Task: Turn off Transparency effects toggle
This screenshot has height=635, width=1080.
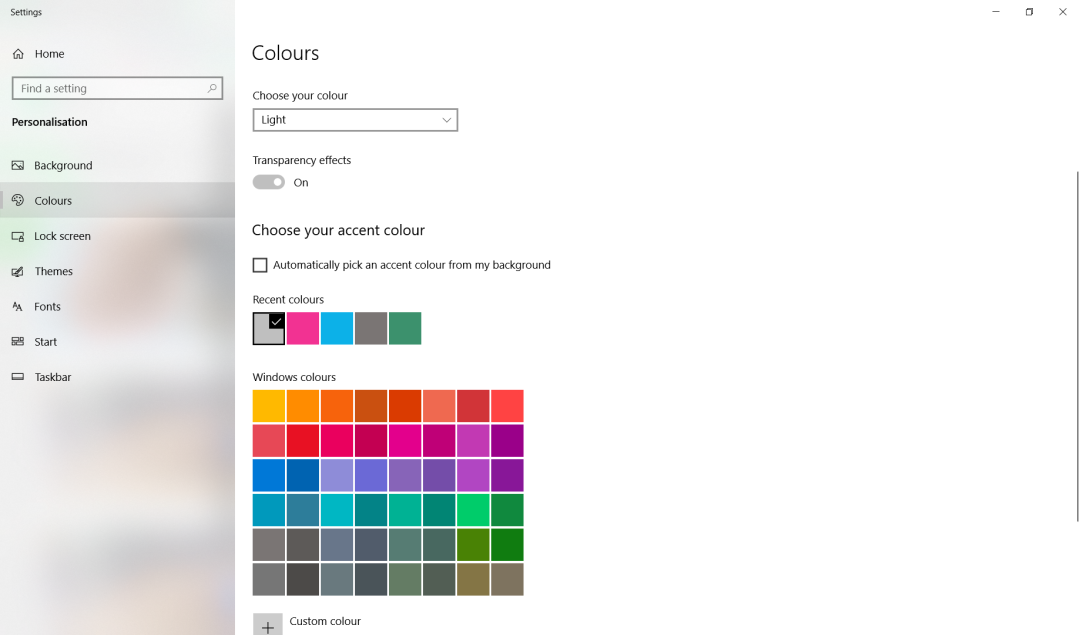Action: (x=268, y=182)
